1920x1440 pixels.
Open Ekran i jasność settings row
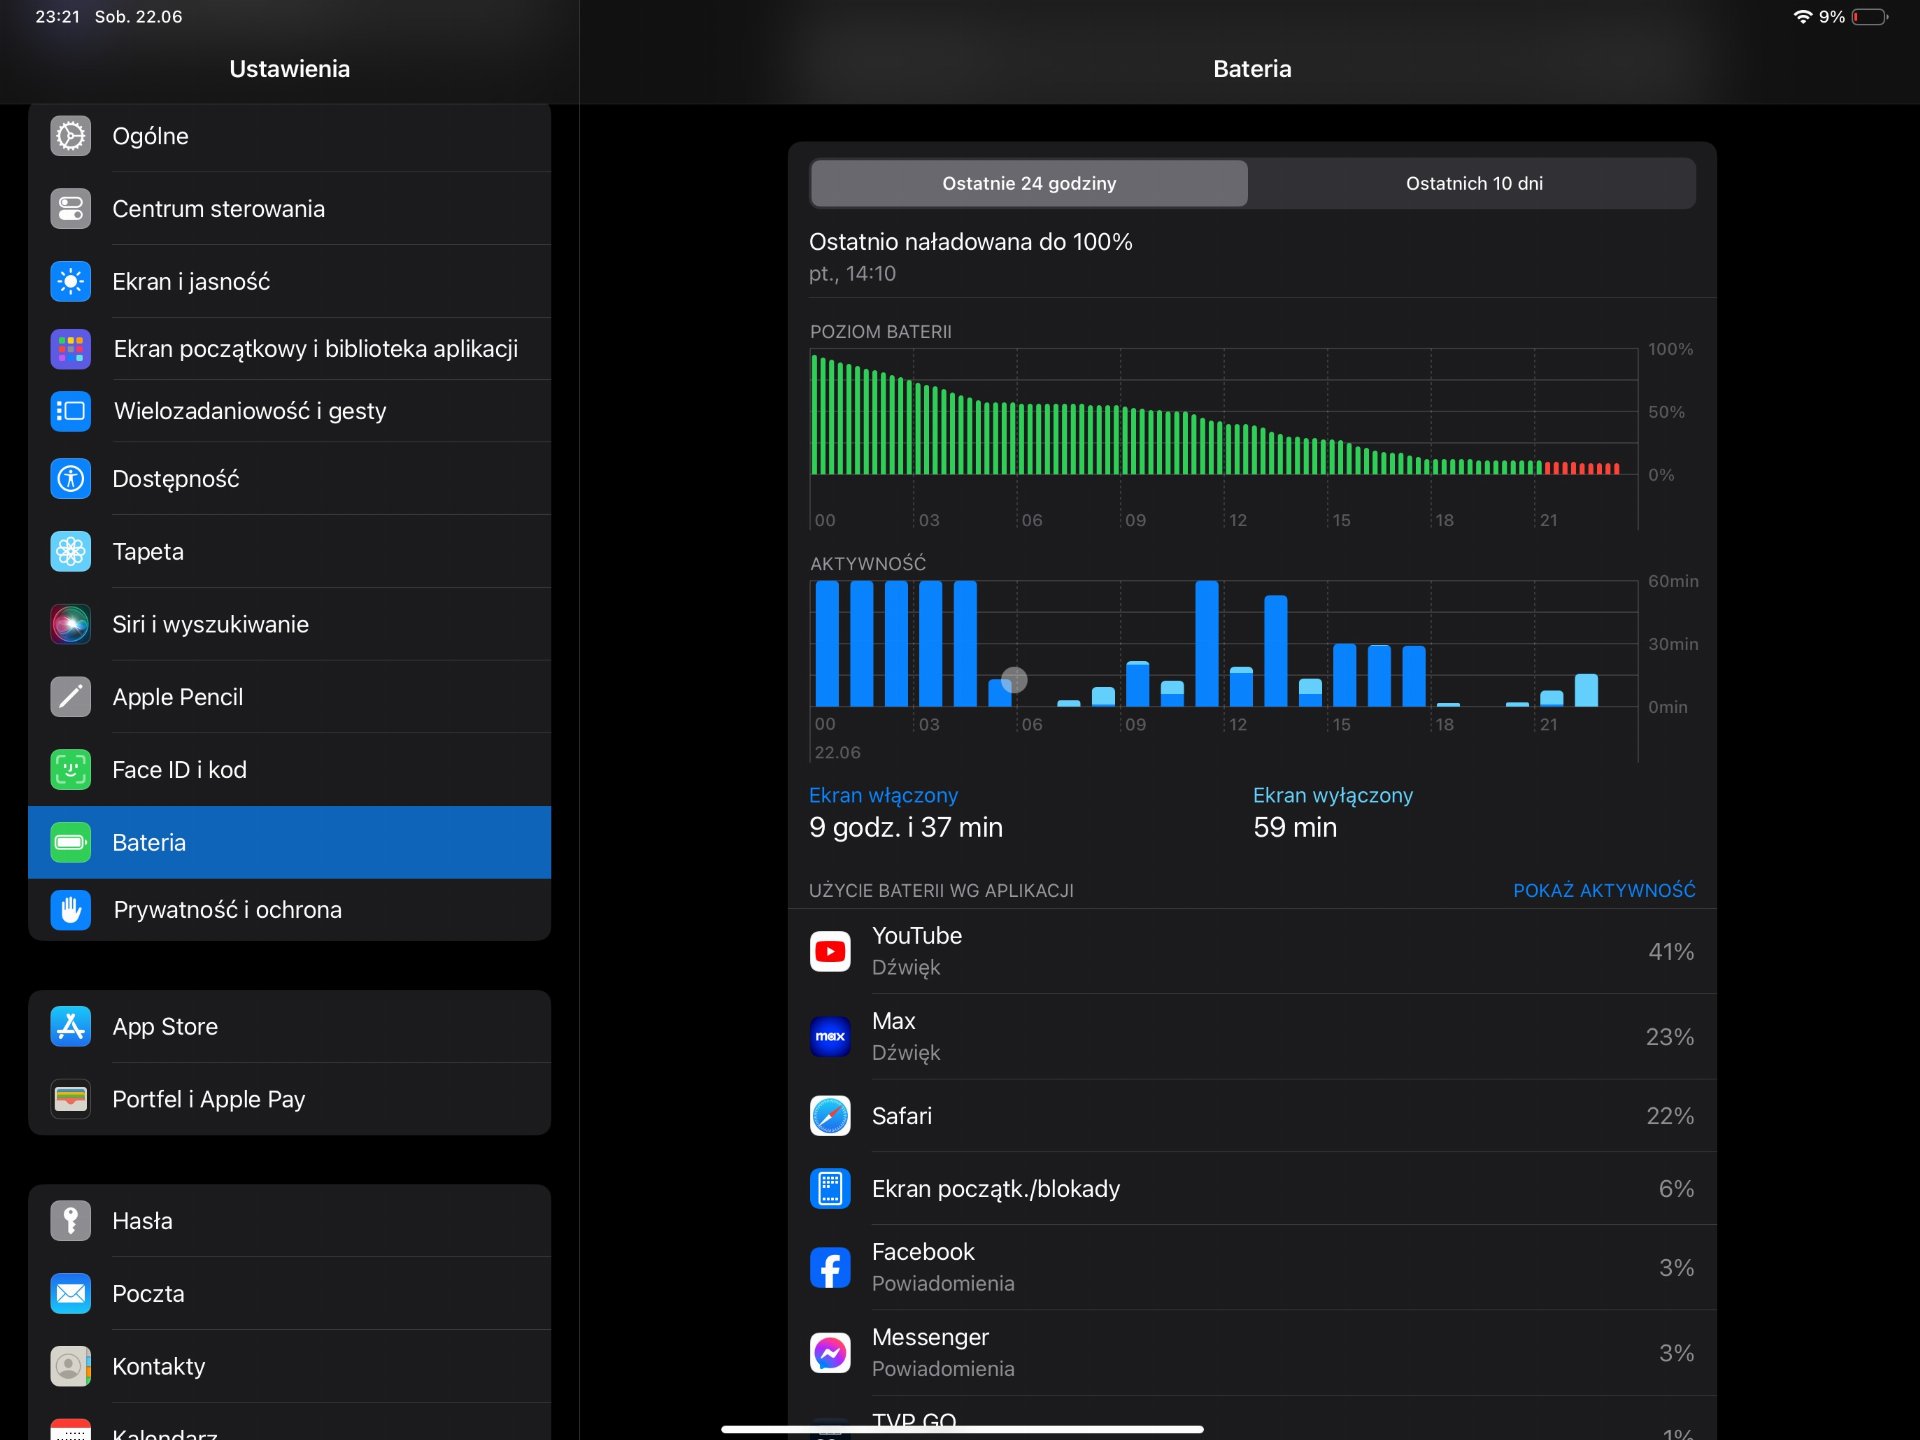(290, 282)
